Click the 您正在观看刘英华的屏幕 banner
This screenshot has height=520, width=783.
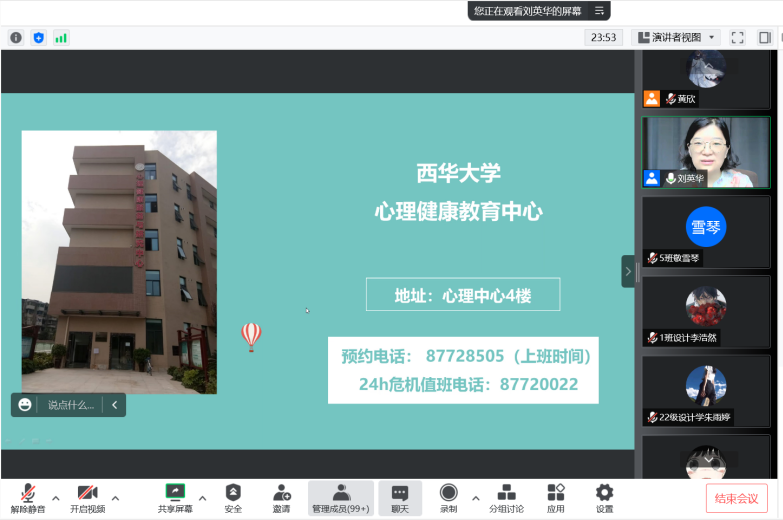click(527, 10)
